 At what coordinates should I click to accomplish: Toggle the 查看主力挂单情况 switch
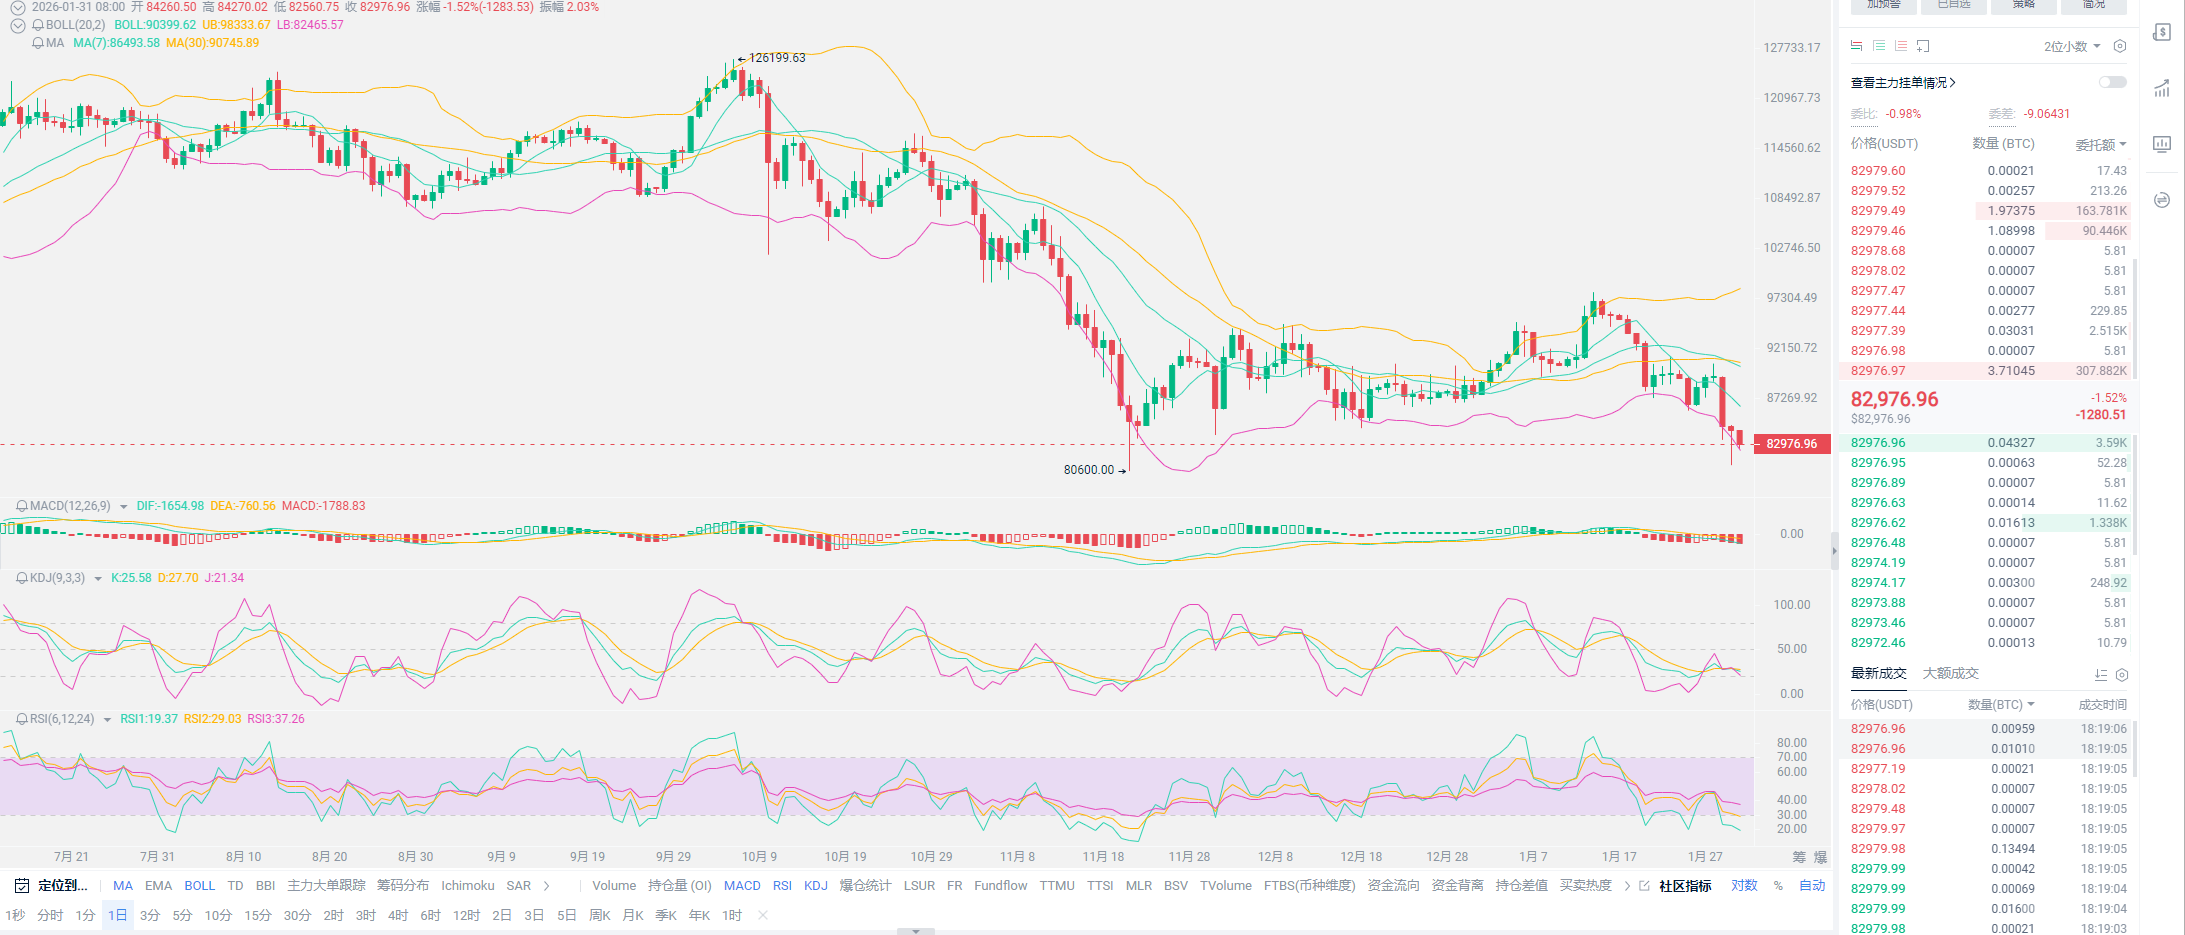pos(2112,82)
